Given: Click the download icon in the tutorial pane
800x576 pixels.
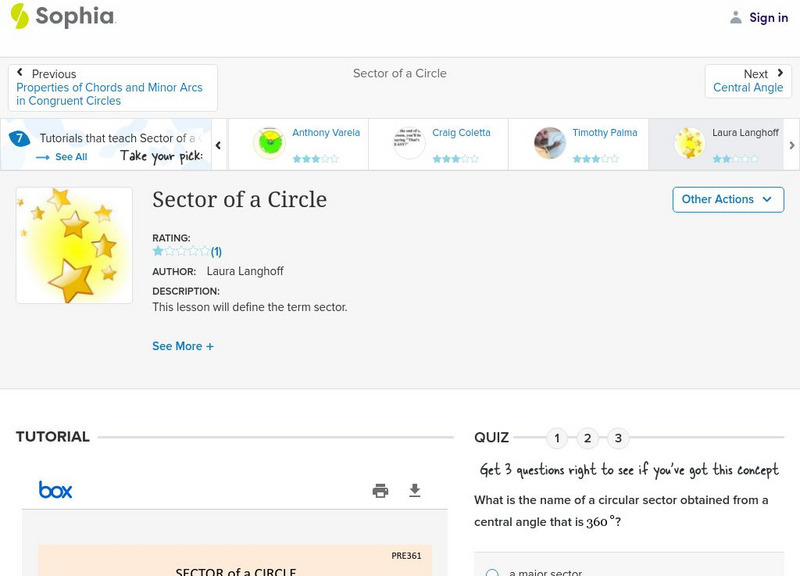Looking at the screenshot, I should point(414,490).
